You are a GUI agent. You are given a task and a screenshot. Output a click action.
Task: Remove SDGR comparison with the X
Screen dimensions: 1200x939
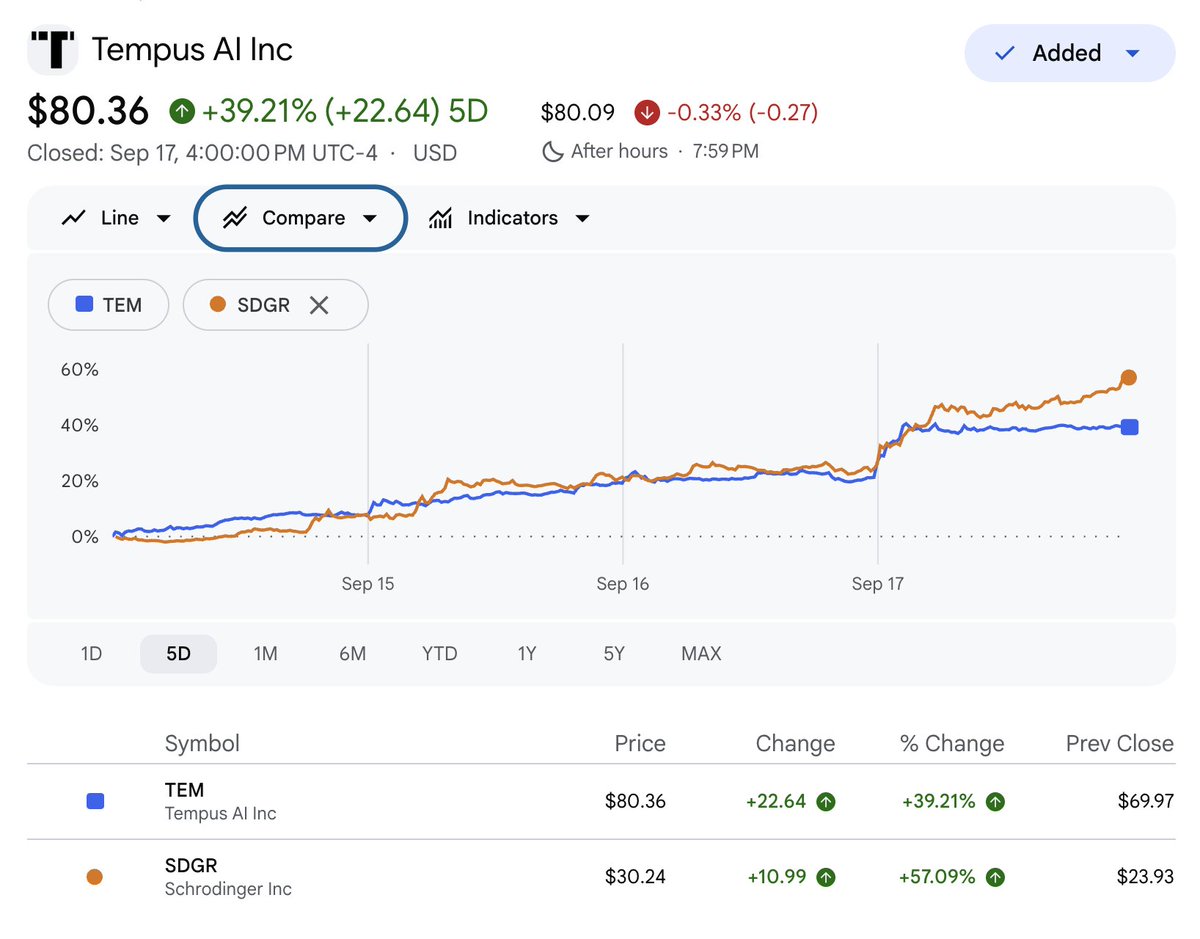click(x=319, y=305)
